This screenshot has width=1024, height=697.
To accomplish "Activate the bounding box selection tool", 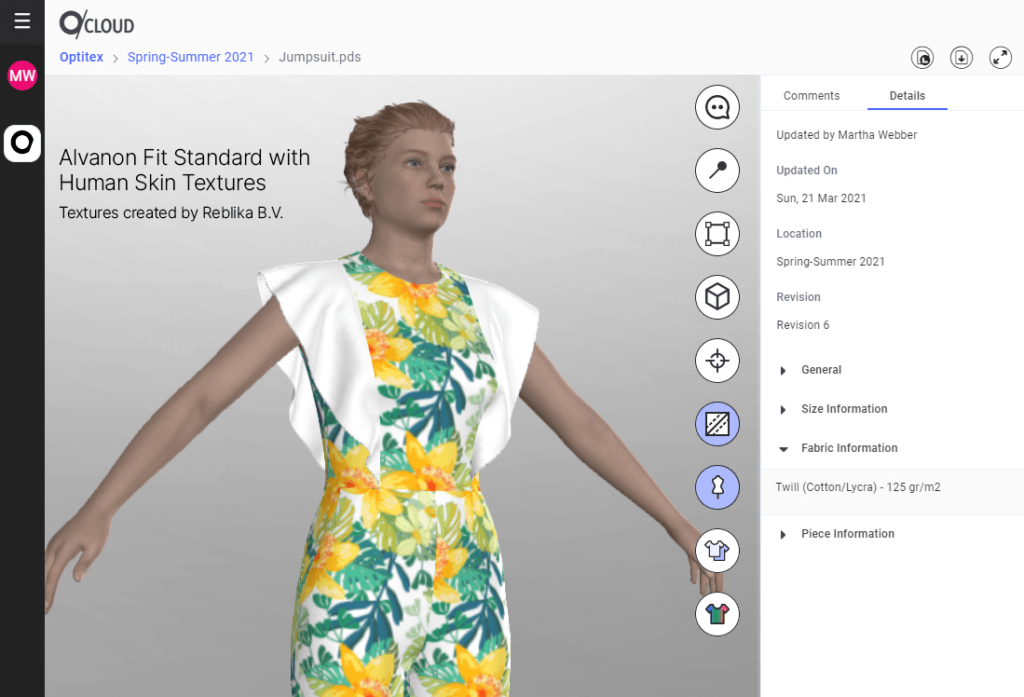I will pyautogui.click(x=717, y=233).
